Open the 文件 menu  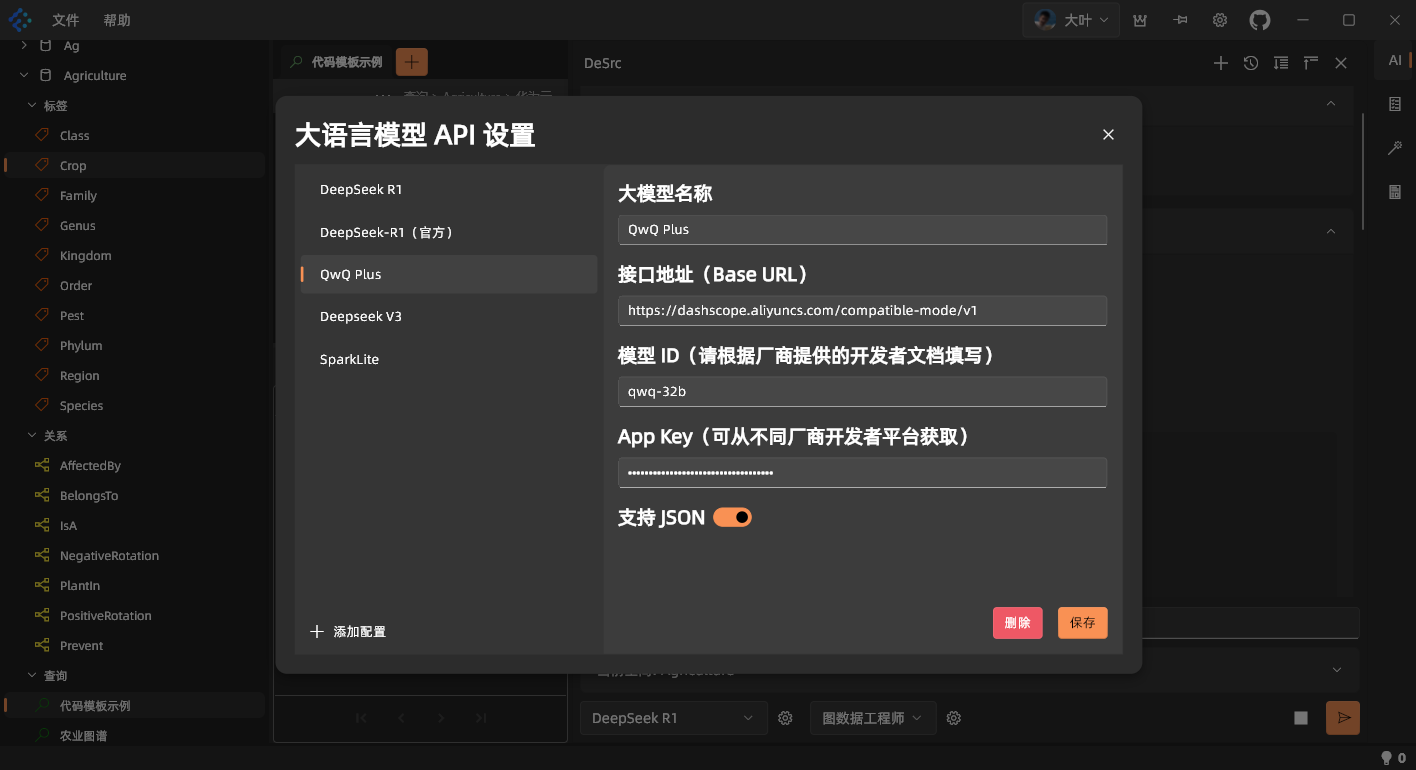[65, 19]
